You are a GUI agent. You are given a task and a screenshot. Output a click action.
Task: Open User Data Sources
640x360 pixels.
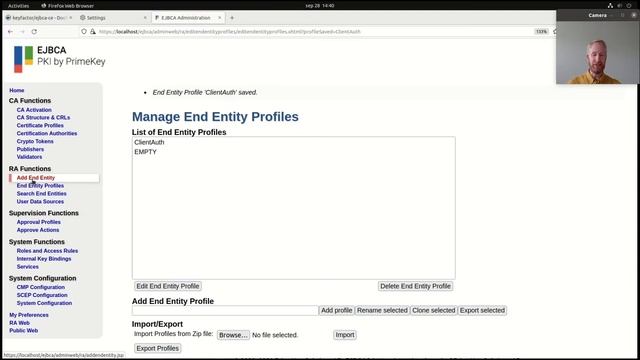pyautogui.click(x=40, y=202)
